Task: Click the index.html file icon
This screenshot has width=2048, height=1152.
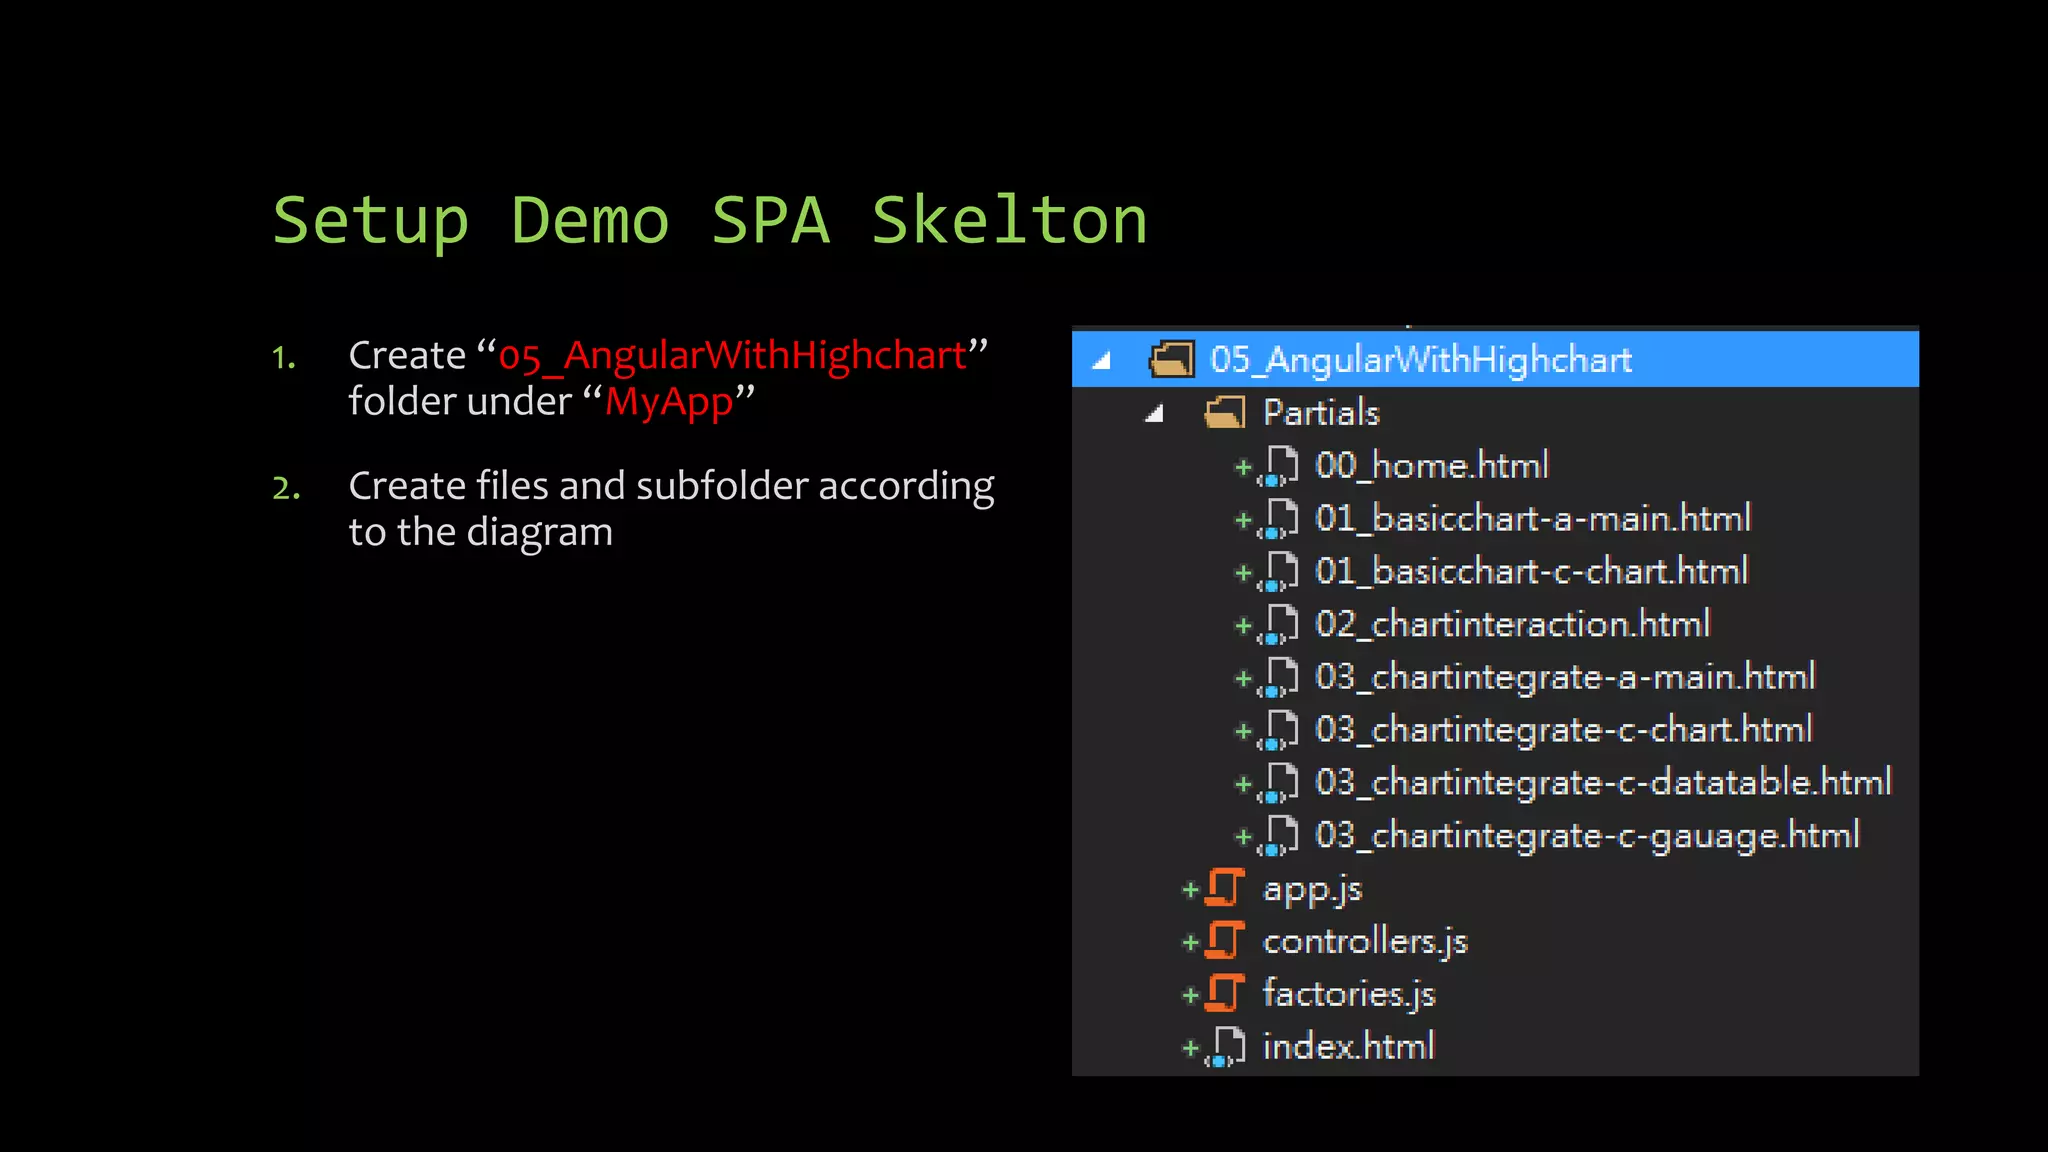Action: 1228,1046
